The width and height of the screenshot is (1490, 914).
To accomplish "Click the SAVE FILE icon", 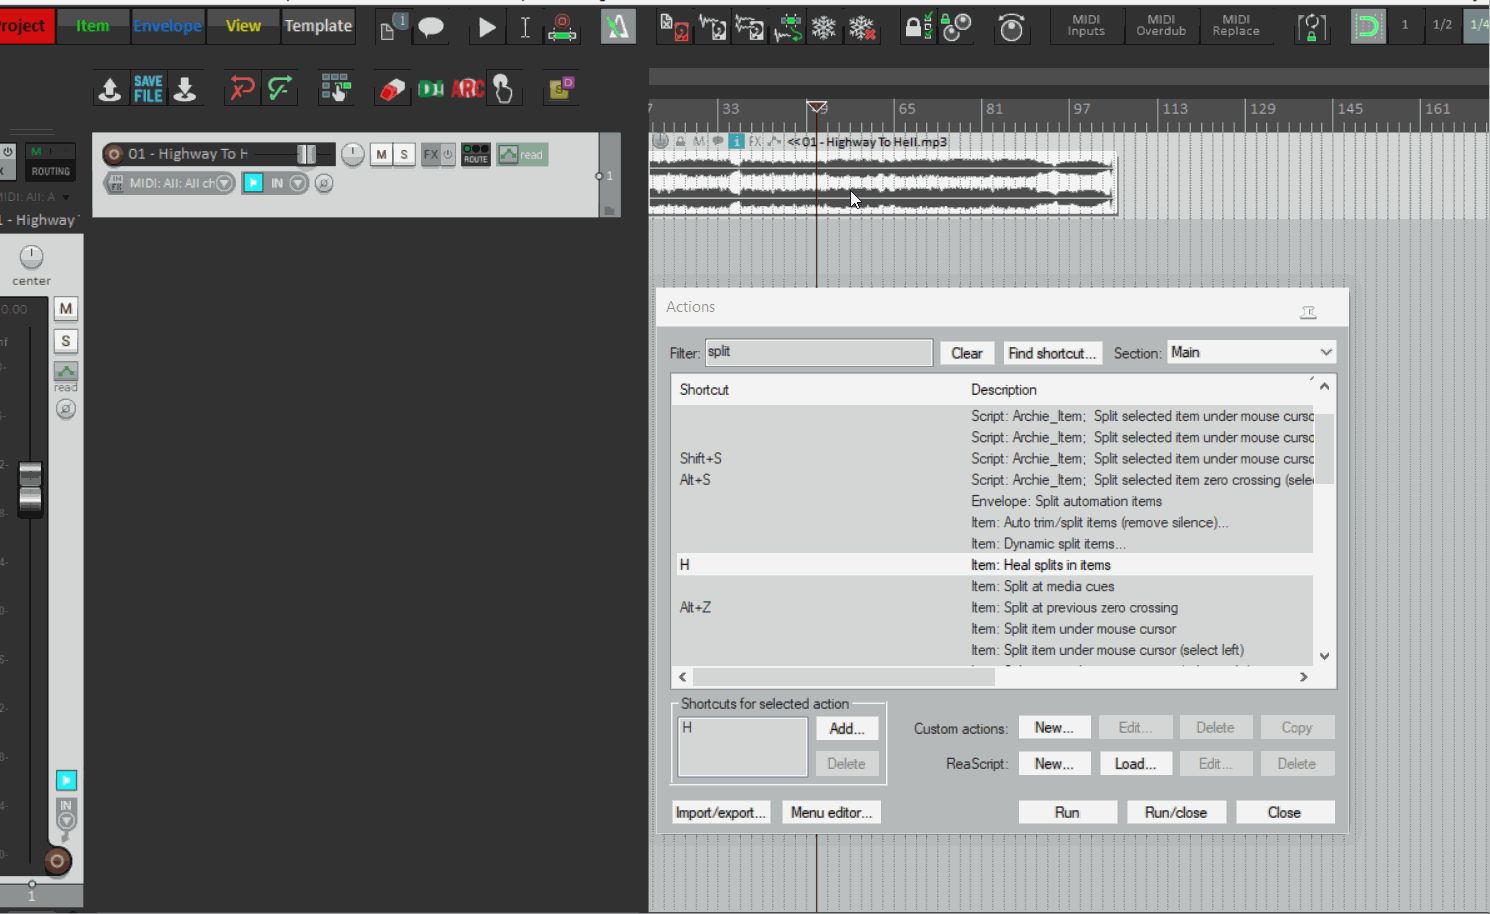I will click(x=148, y=90).
